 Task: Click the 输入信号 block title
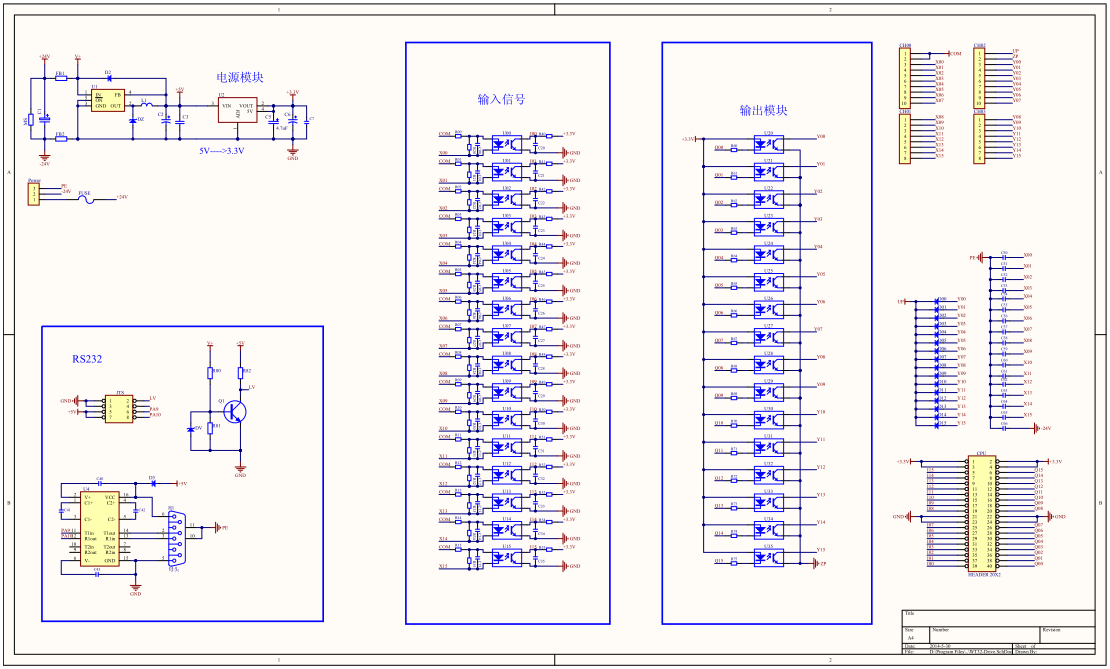pyautogui.click(x=501, y=100)
